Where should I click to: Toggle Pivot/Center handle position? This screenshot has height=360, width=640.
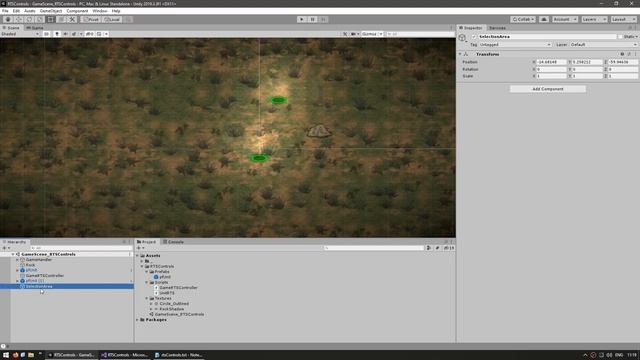(91, 19)
